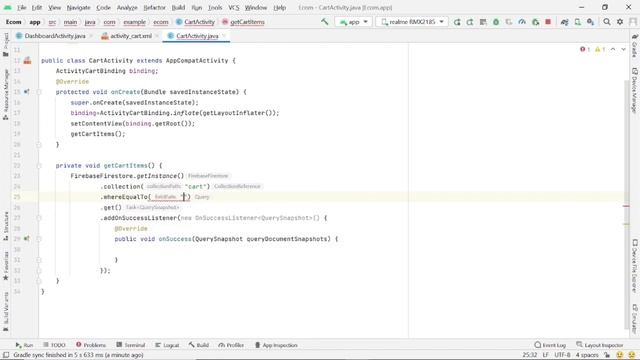Open the Build menu
The height and width of the screenshot is (360, 640).
pyautogui.click(x=178, y=7)
